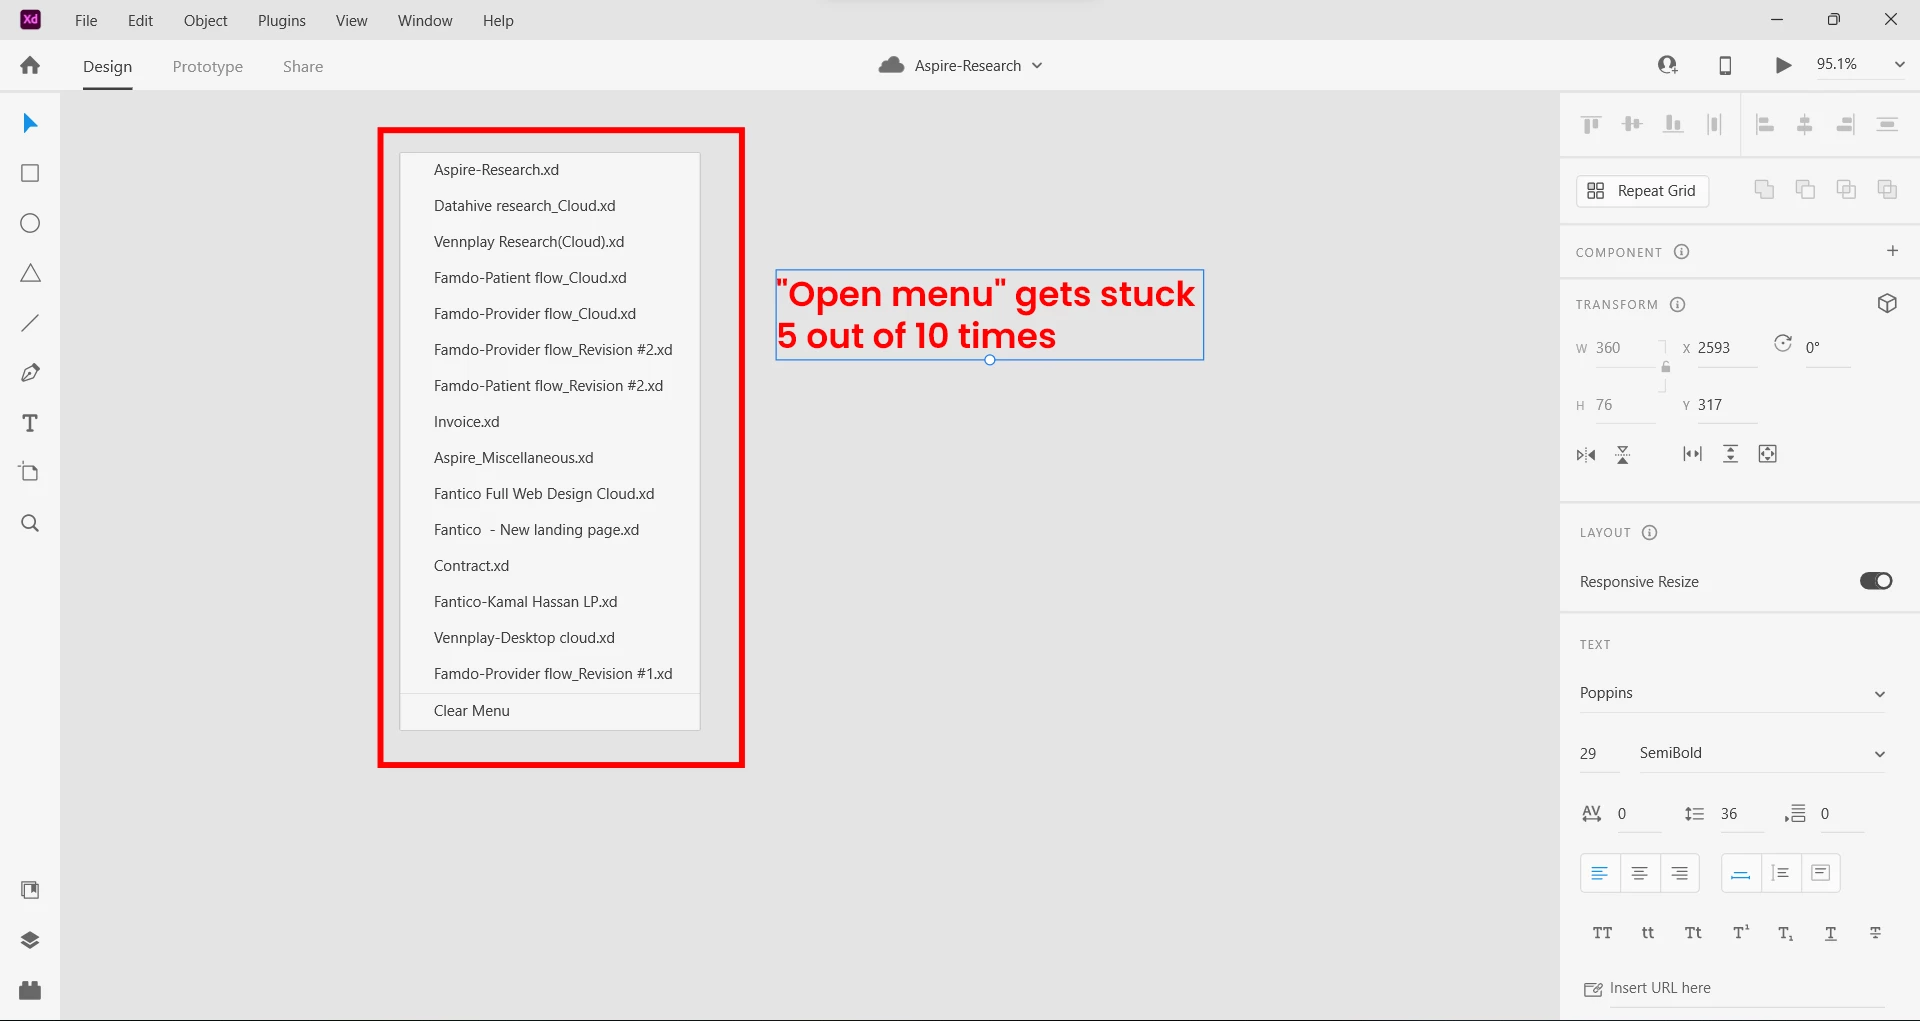Image resolution: width=1920 pixels, height=1021 pixels.
Task: Set text align right
Action: coord(1680,873)
